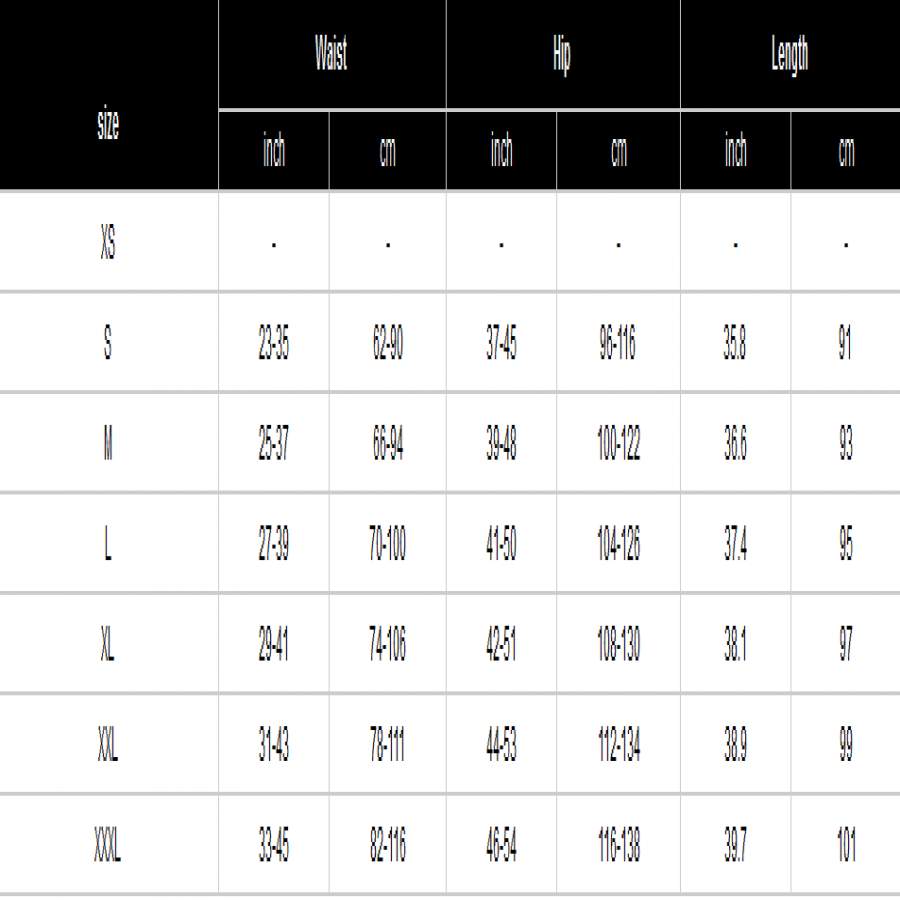Select the M size row label

click(x=108, y=445)
